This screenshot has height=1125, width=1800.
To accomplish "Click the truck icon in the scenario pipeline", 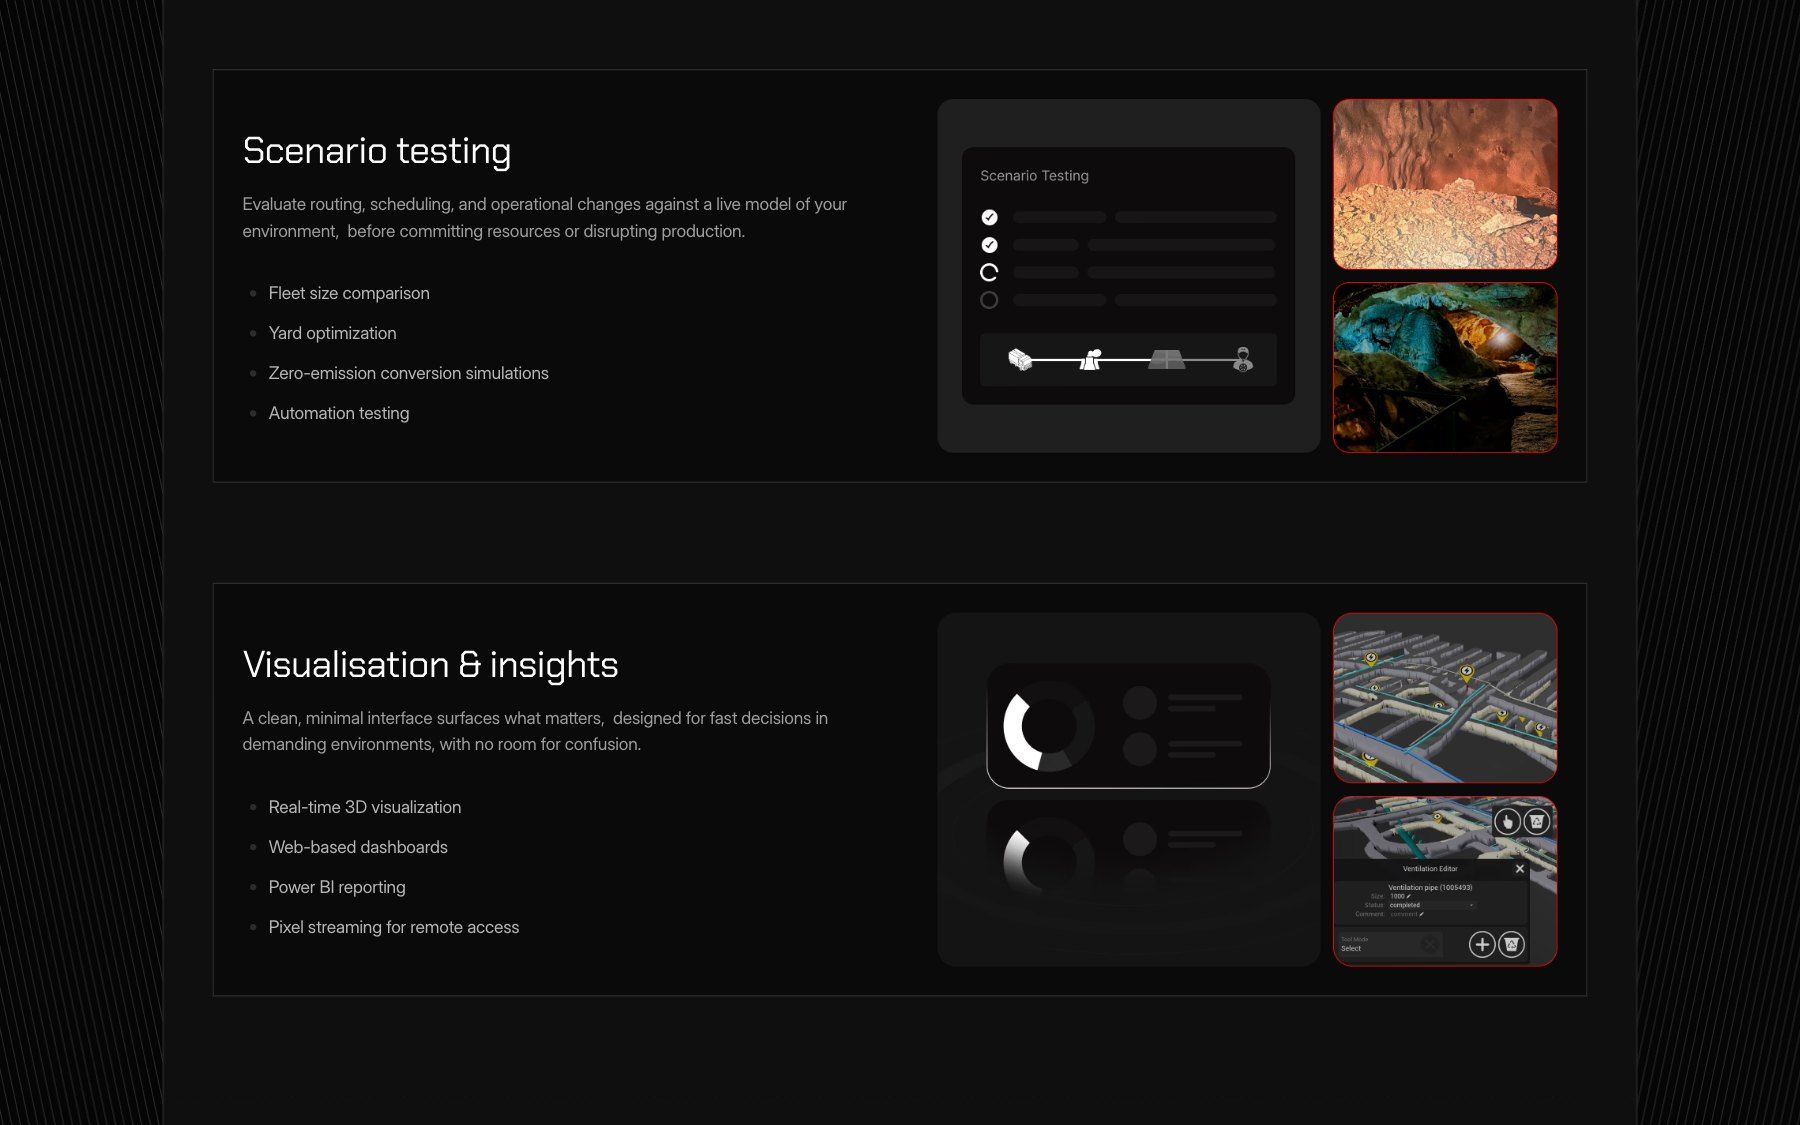I will click(x=1019, y=359).
